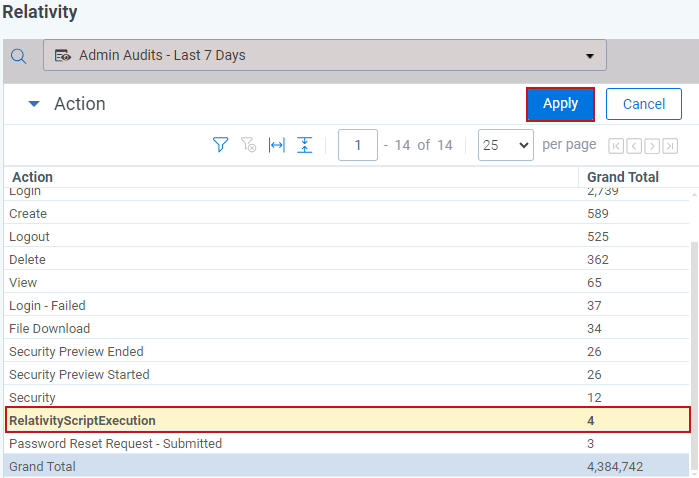
Task: Clear all filters icon
Action: pyautogui.click(x=248, y=145)
